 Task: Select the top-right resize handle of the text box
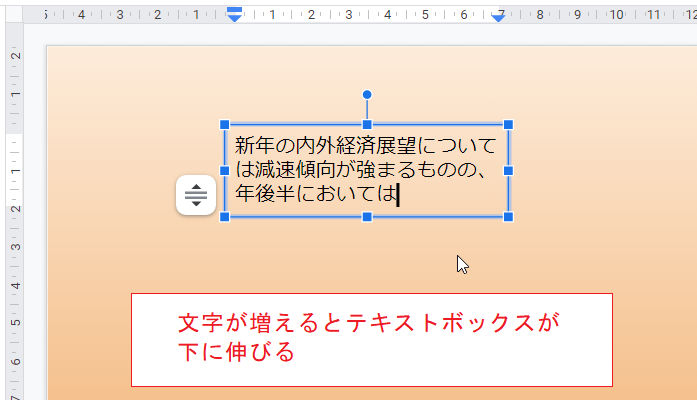509,125
